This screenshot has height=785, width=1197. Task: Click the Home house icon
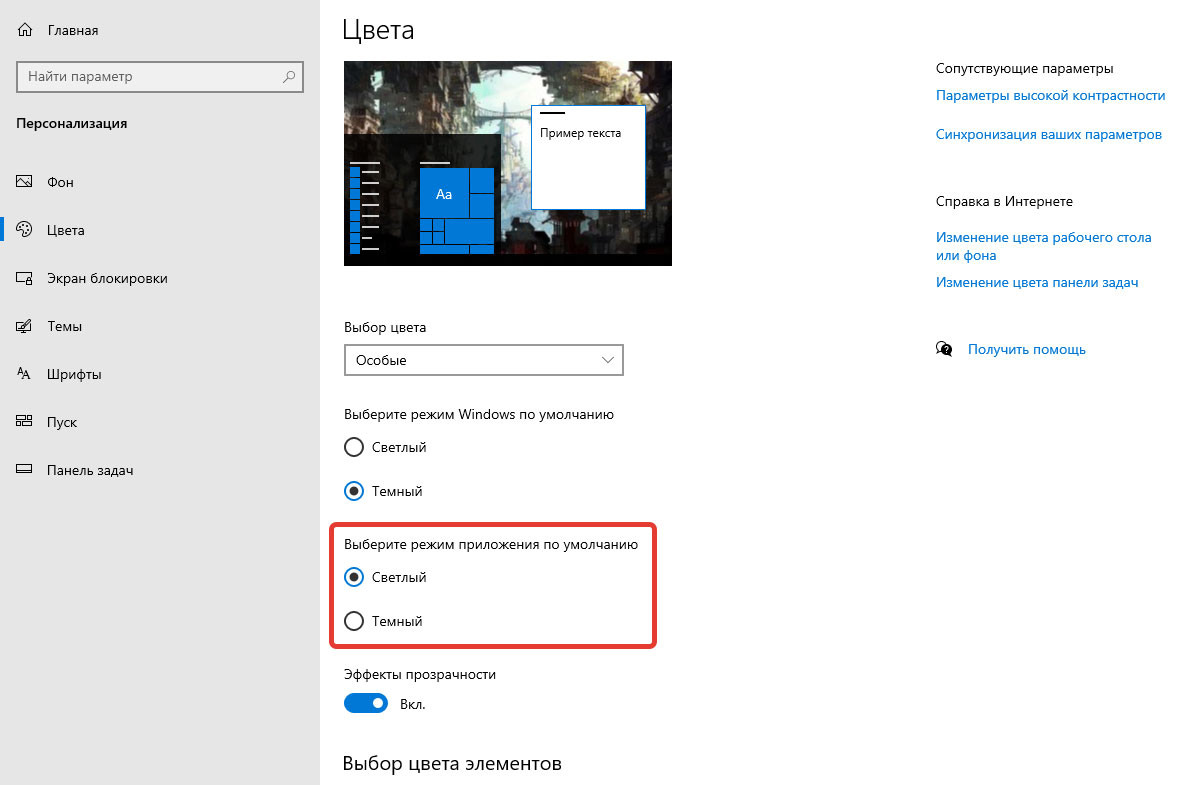coord(24,30)
